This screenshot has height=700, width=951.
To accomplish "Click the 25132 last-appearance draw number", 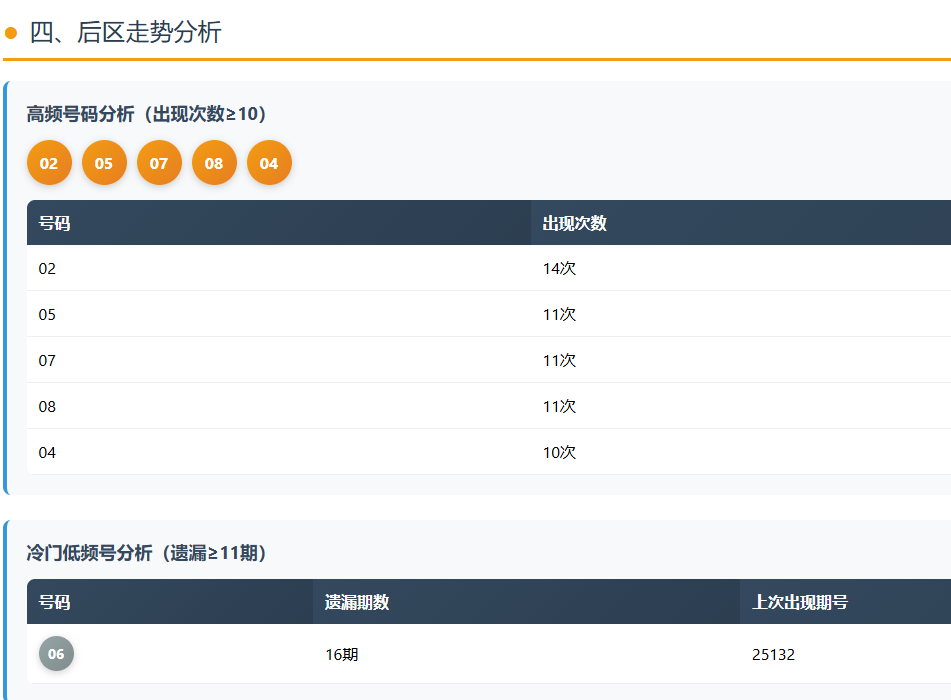I will coord(773,655).
